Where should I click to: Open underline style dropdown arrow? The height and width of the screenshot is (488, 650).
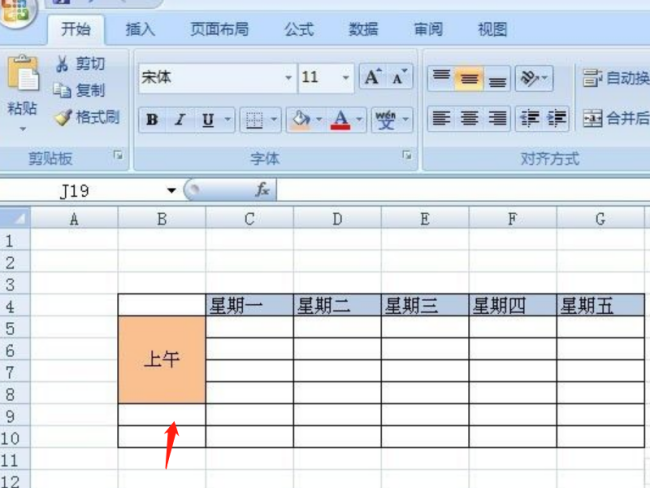(x=228, y=120)
